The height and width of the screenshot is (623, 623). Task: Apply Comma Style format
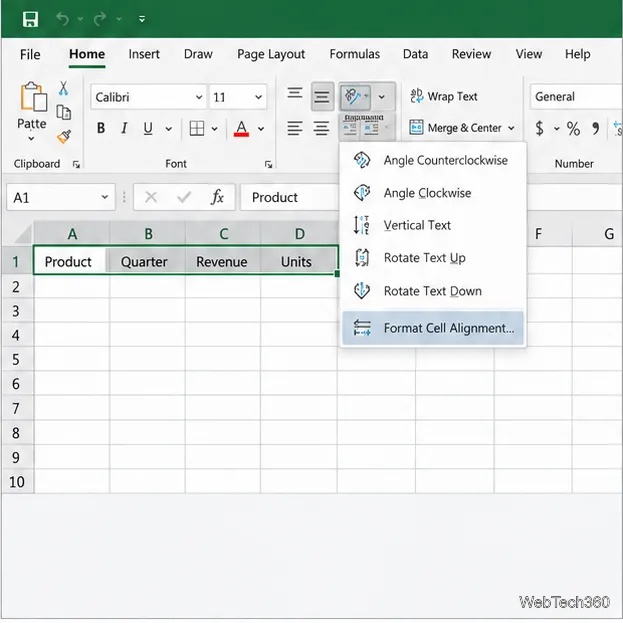[x=595, y=128]
